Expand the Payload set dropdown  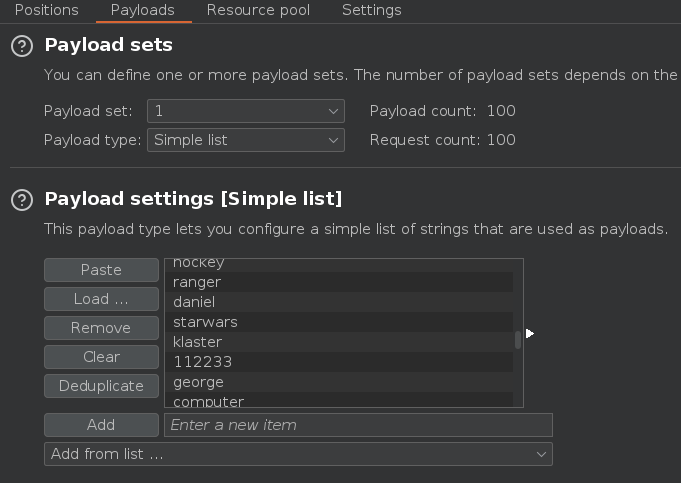coord(245,111)
